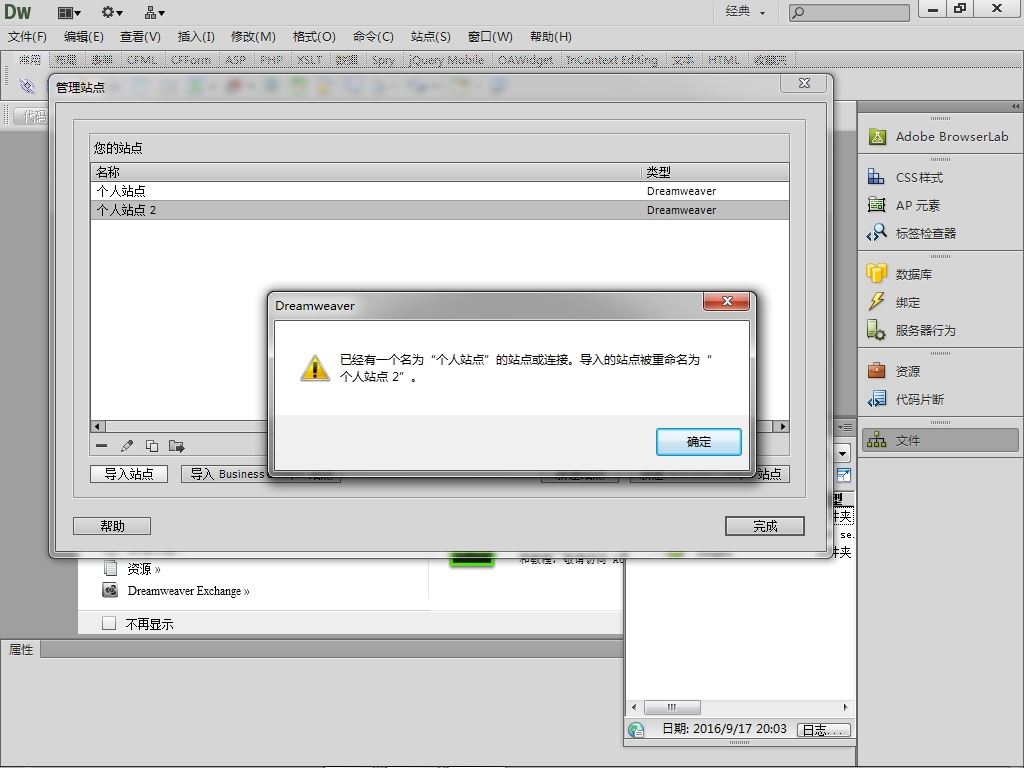This screenshot has width=1024, height=768.
Task: Switch to the XSLT insert tab
Action: click(310, 60)
